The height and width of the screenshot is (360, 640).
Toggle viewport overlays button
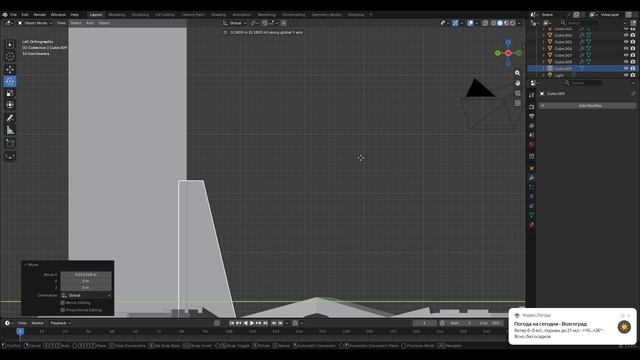[x=470, y=23]
